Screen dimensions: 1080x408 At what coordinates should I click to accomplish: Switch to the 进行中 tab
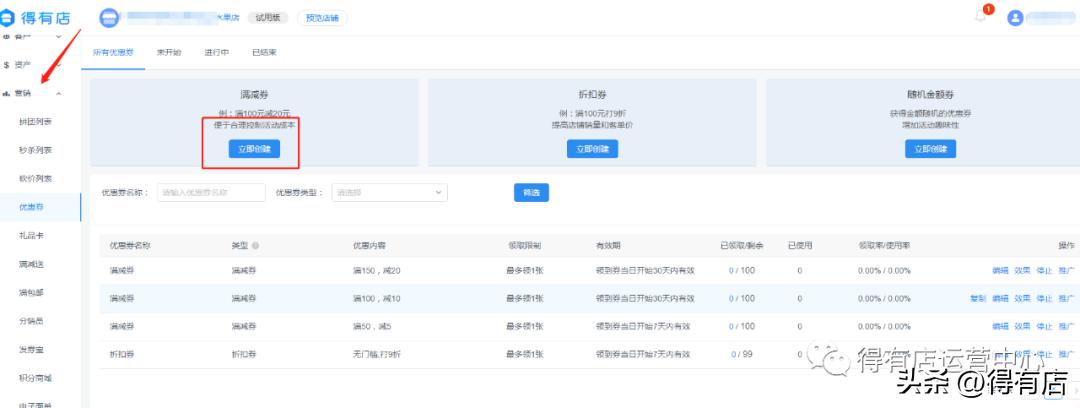[x=217, y=52]
